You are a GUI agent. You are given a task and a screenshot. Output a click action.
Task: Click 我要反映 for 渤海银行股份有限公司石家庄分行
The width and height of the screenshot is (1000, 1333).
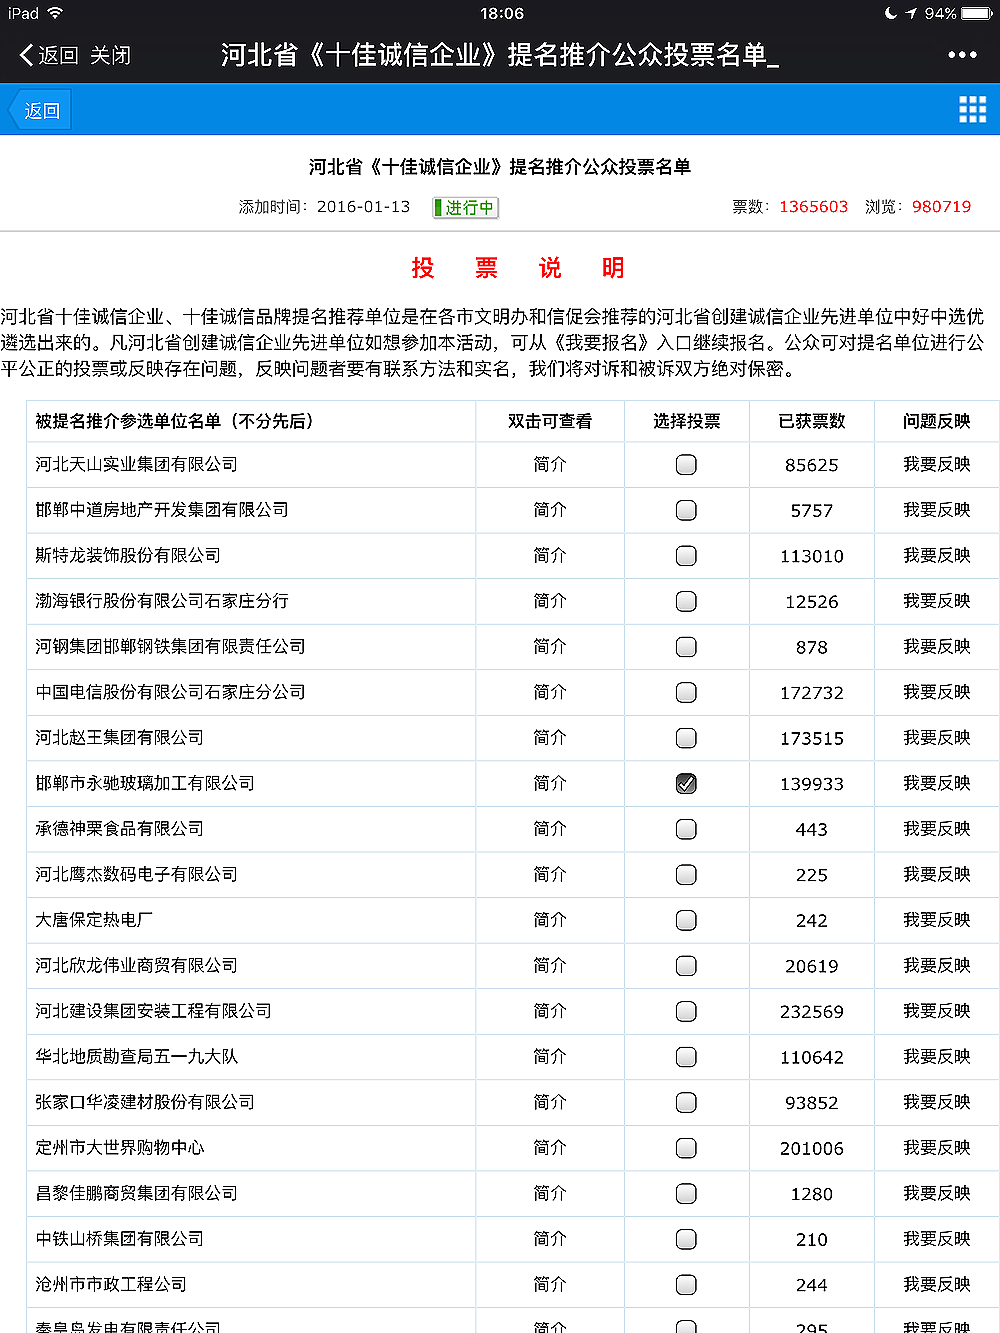point(937,600)
